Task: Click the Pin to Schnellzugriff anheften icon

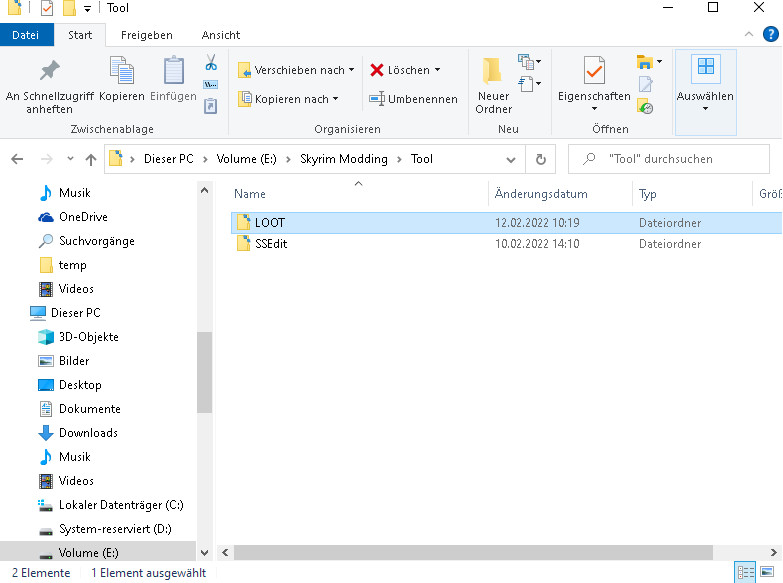Action: pos(48,71)
